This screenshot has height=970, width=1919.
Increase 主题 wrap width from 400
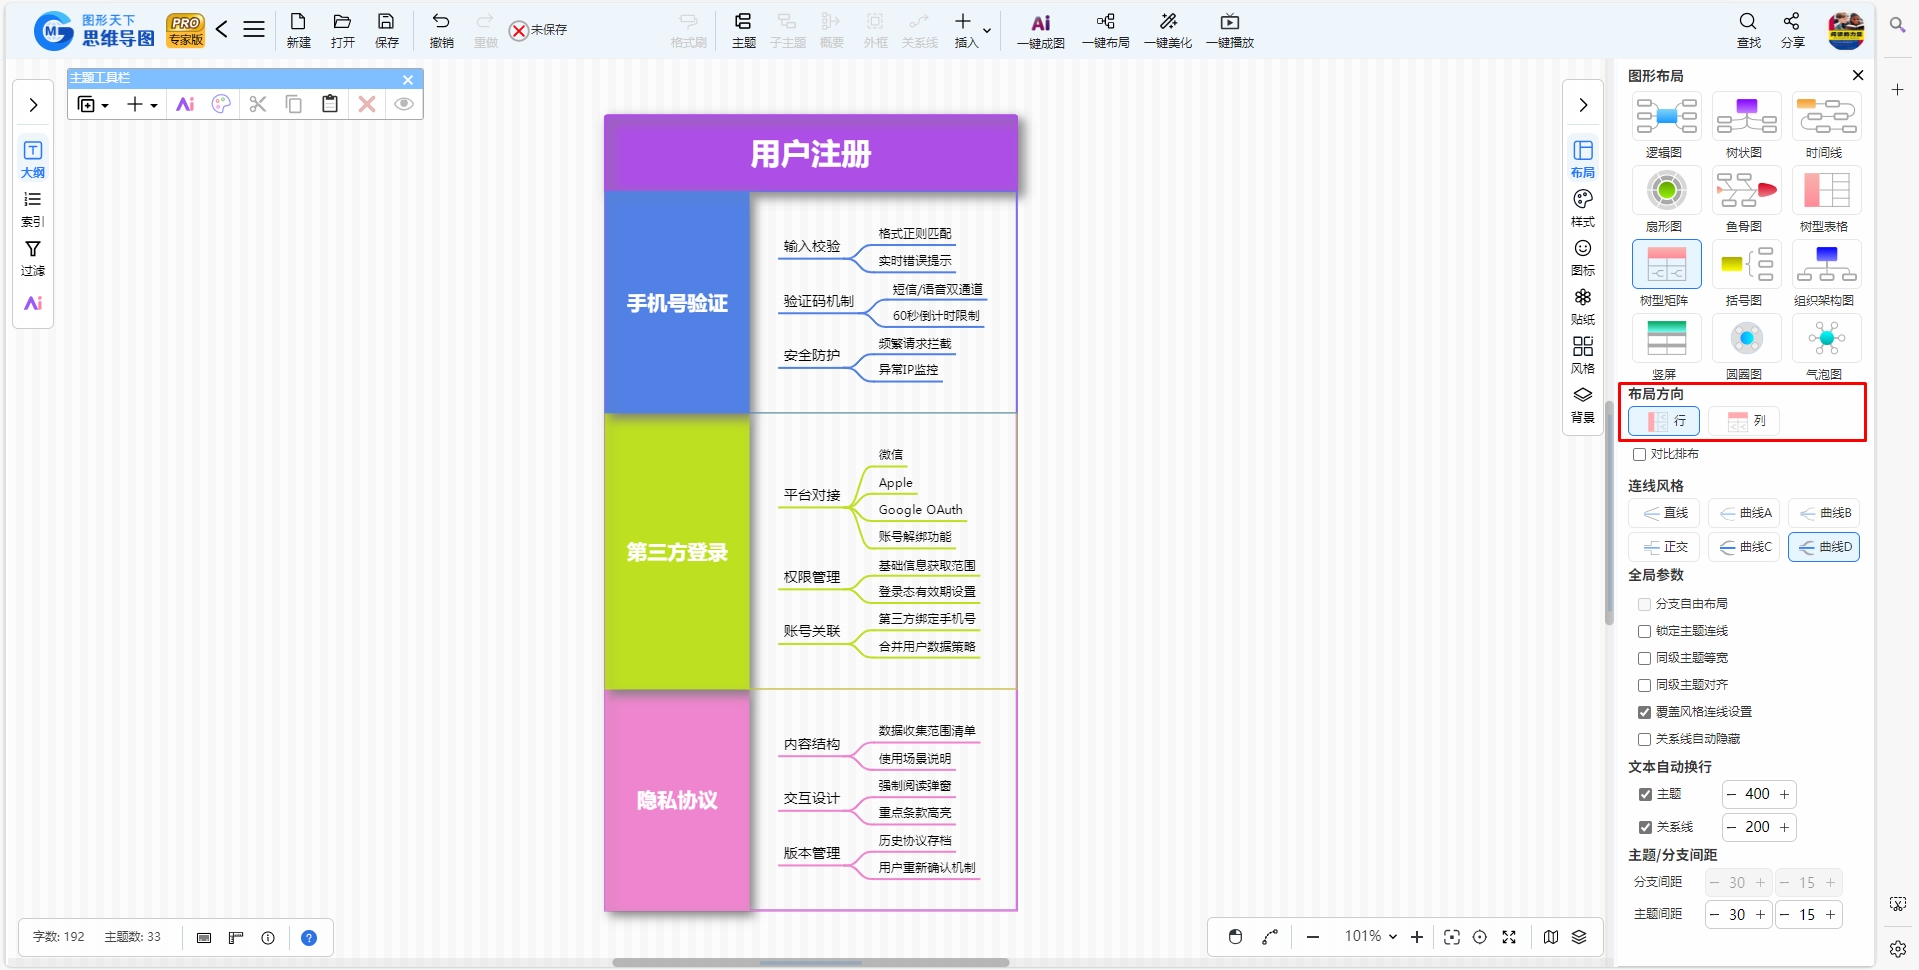1784,794
